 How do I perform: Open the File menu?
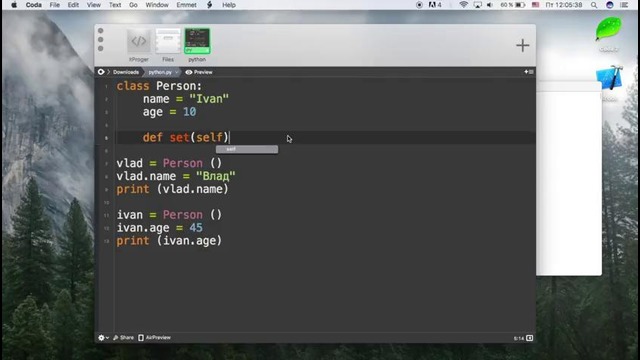(54, 5)
